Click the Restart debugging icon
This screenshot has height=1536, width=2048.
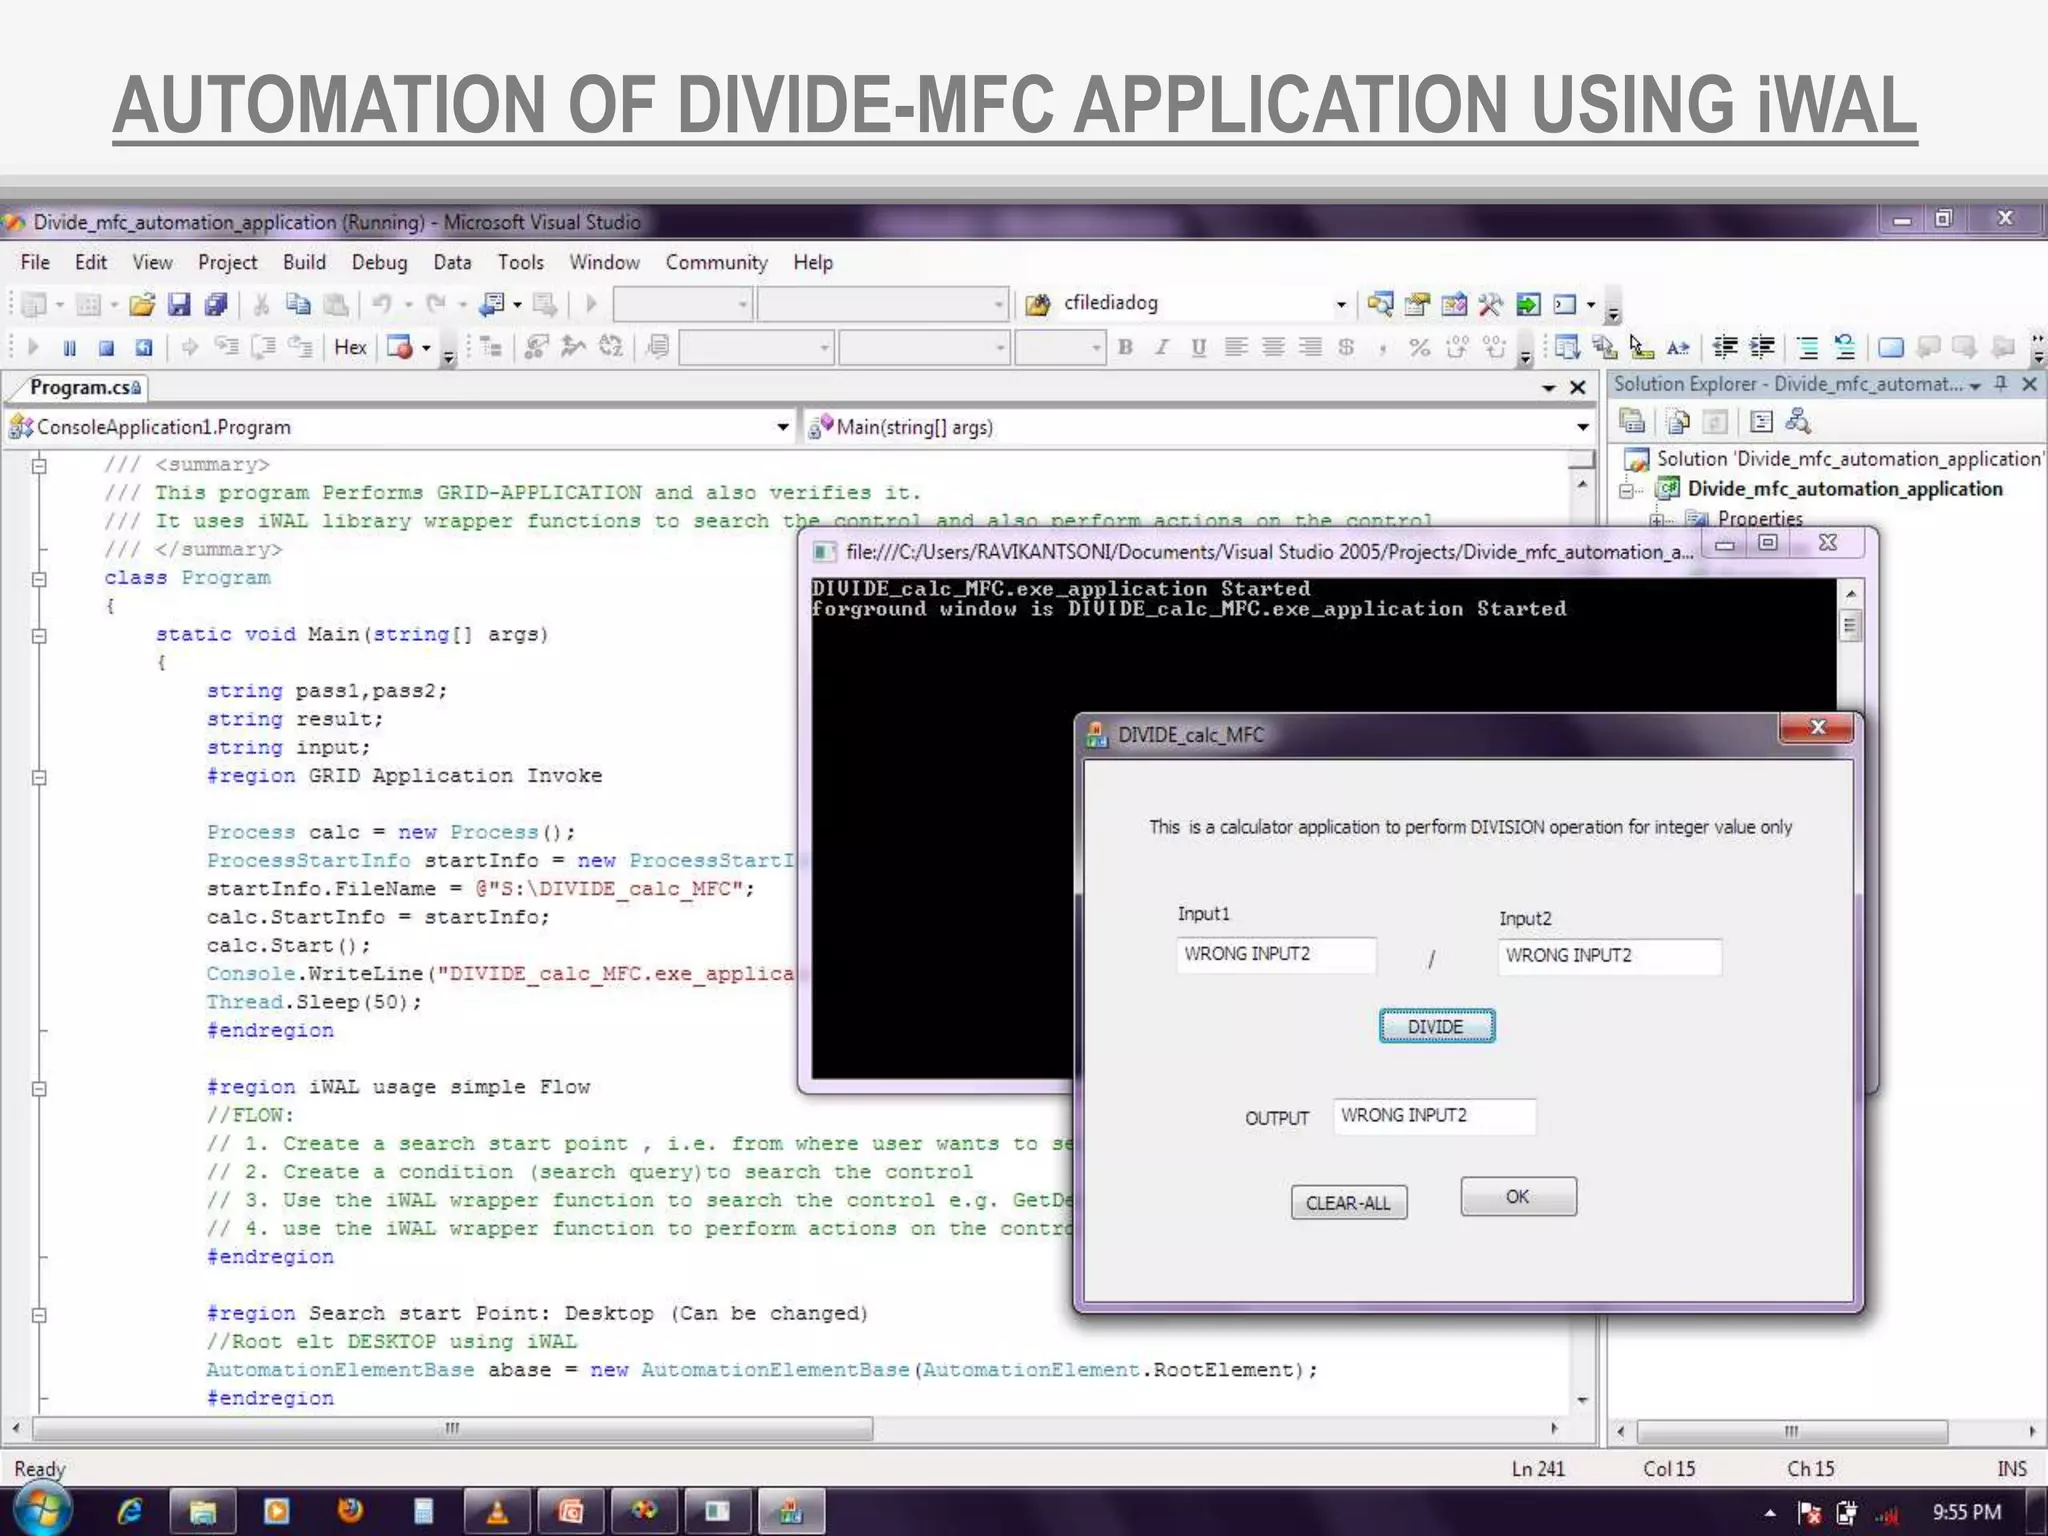coord(144,348)
